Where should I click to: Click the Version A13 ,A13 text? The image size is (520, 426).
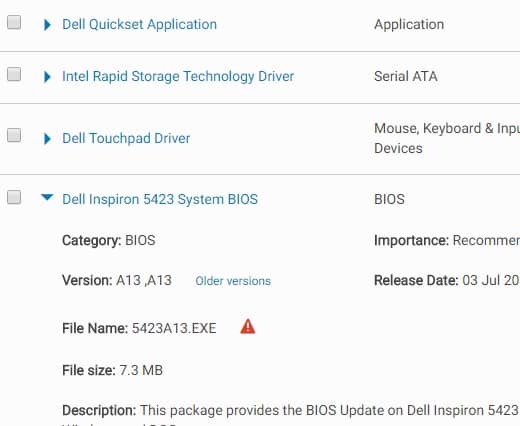(x=117, y=280)
